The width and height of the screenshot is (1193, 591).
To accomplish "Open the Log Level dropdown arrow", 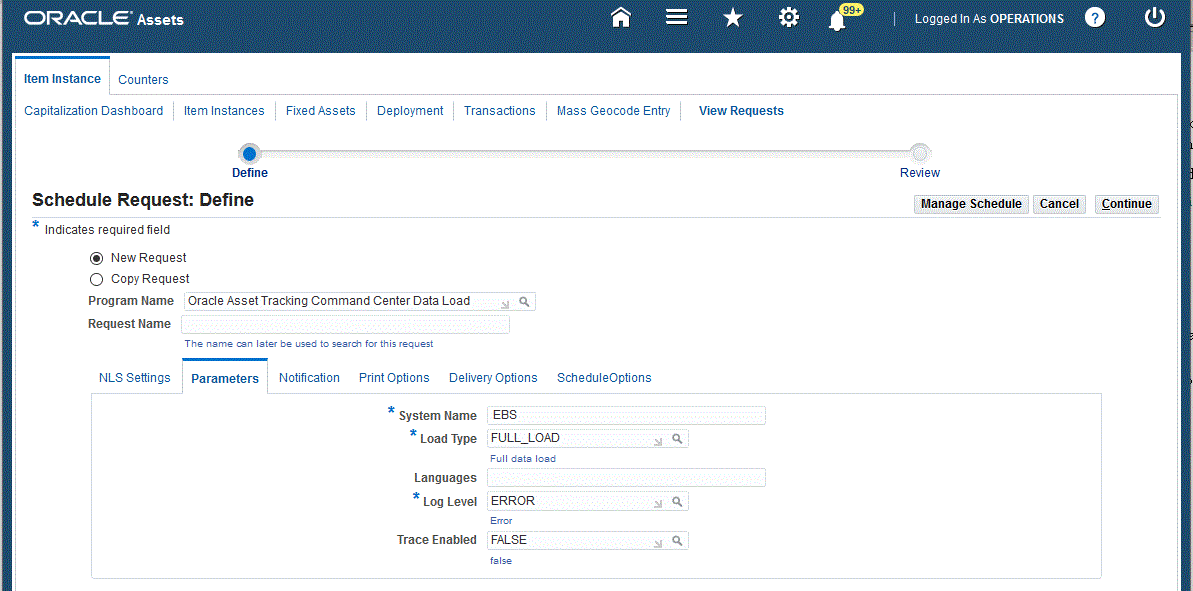I will tap(659, 501).
